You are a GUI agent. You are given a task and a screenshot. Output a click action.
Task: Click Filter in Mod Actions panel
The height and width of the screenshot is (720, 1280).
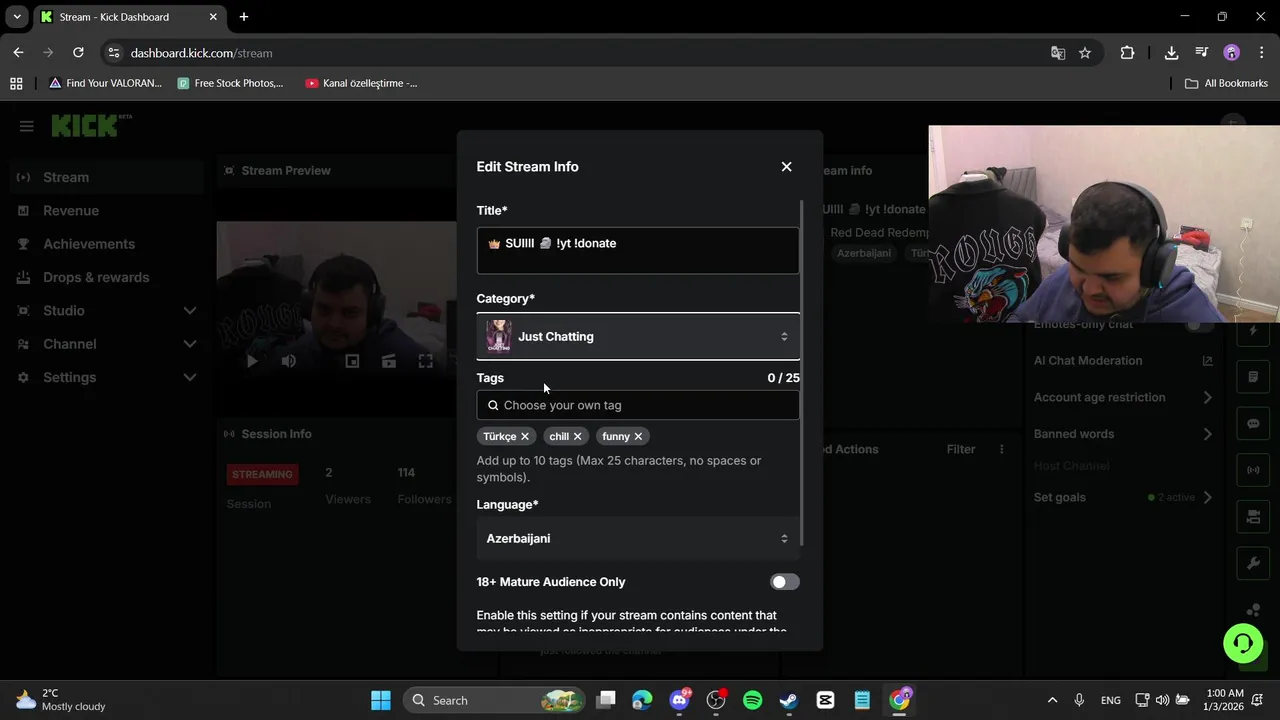pyautogui.click(x=961, y=449)
